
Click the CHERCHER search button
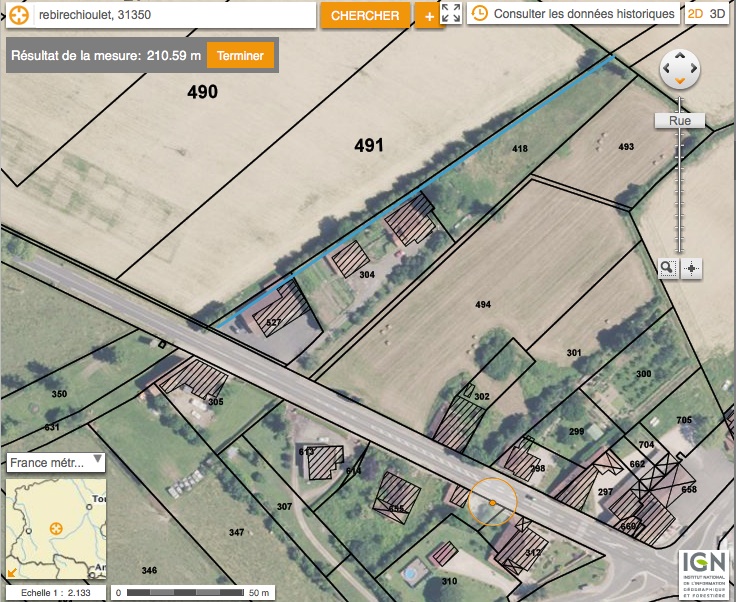pyautogui.click(x=365, y=15)
